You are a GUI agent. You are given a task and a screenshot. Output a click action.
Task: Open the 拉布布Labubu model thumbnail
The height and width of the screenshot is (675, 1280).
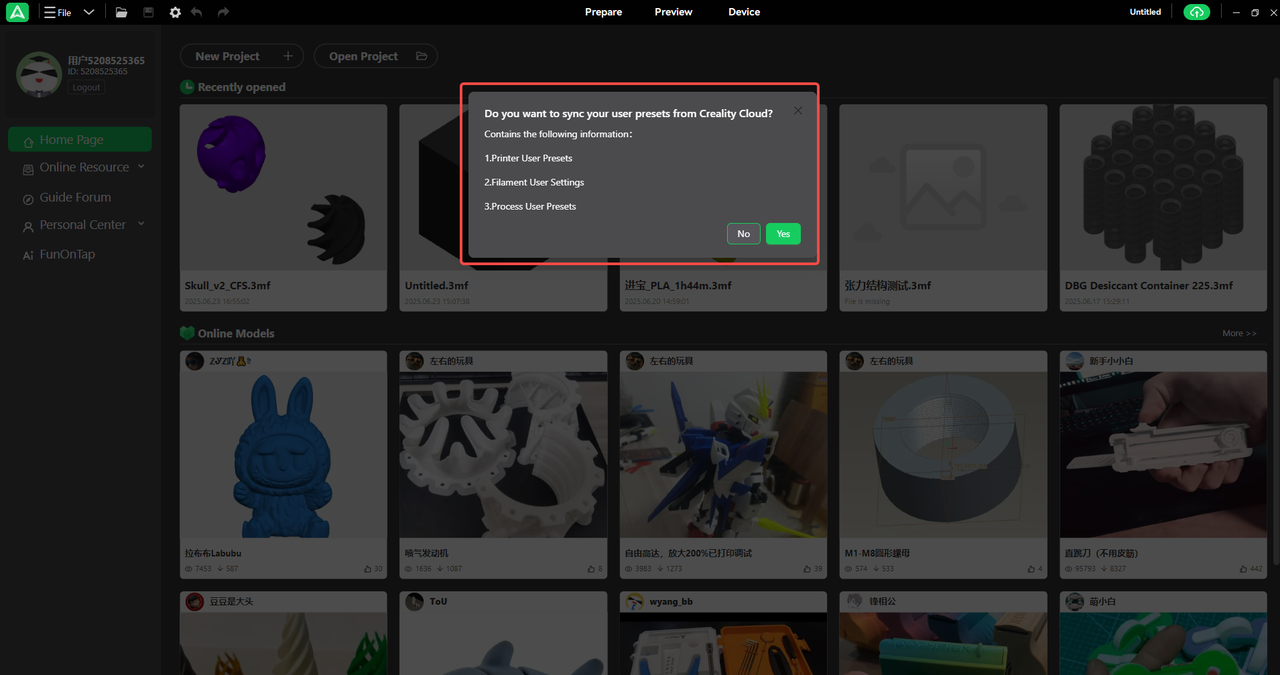pyautogui.click(x=283, y=455)
